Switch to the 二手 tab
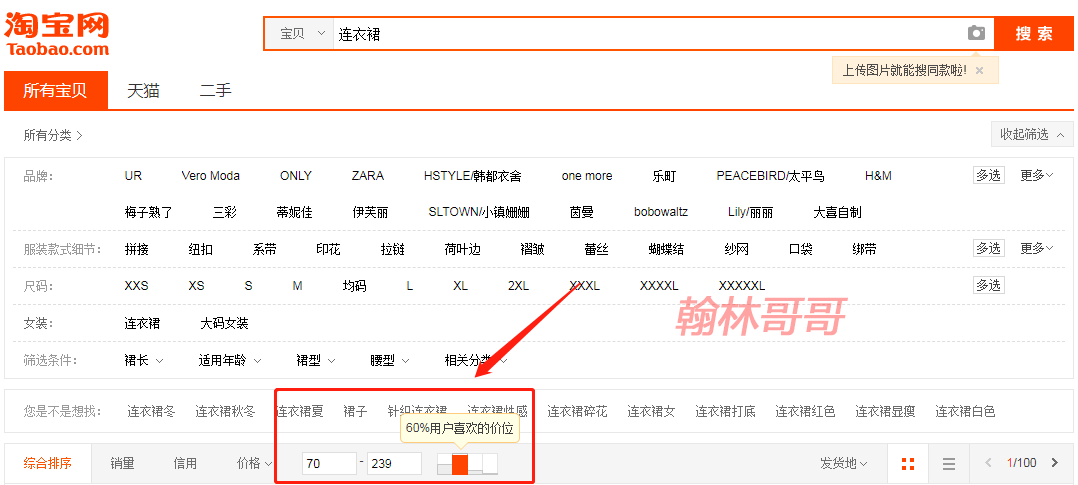Viewport: 1078px width, 485px height. [216, 90]
